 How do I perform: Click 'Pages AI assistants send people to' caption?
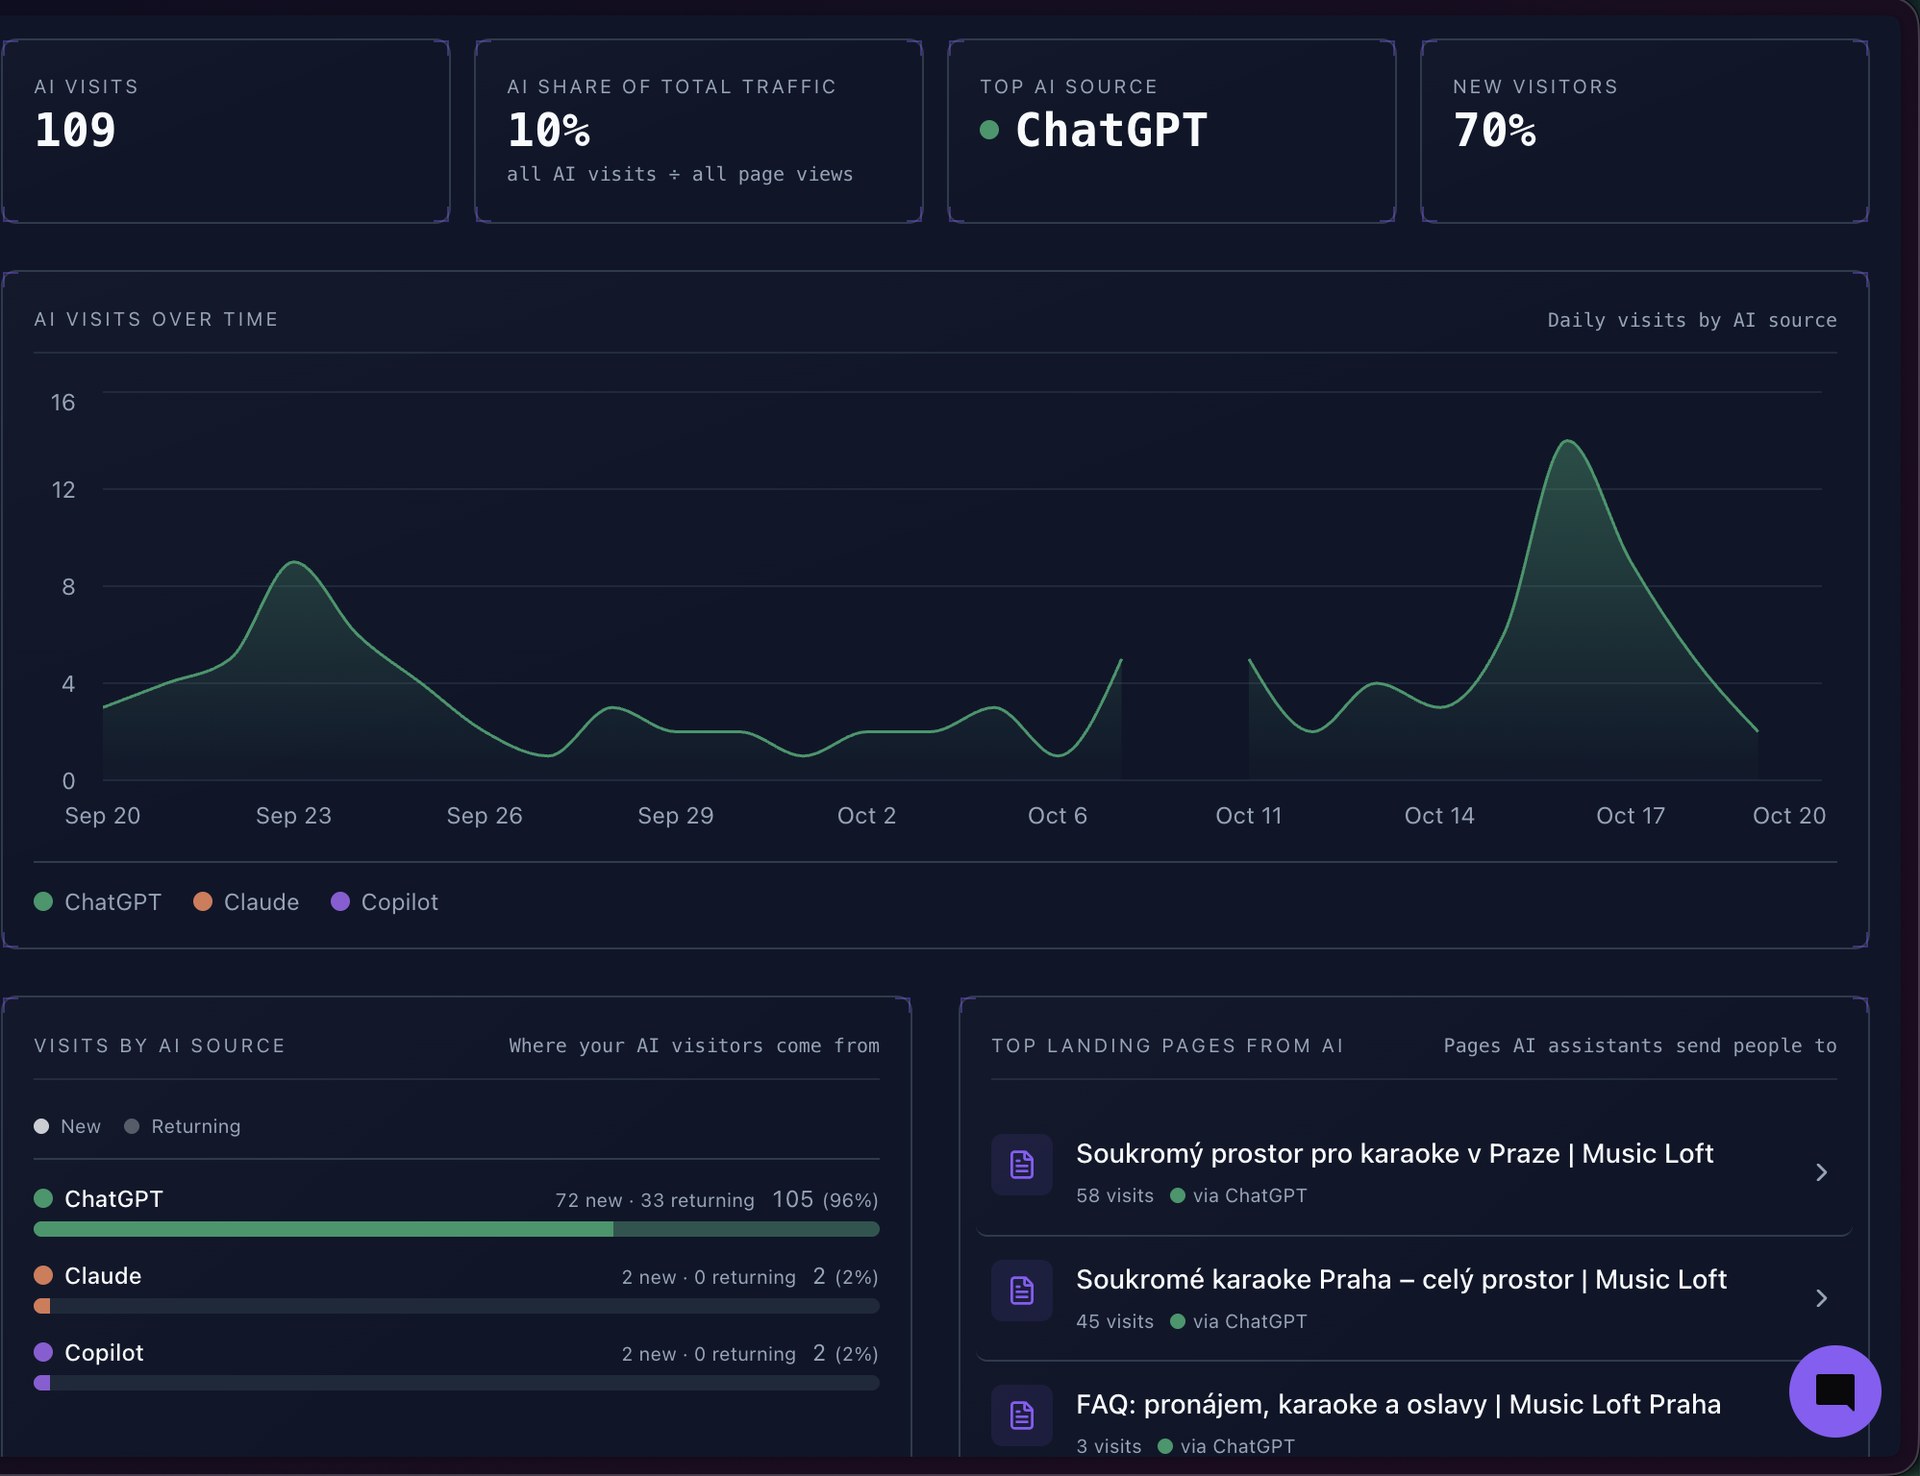click(1640, 1046)
